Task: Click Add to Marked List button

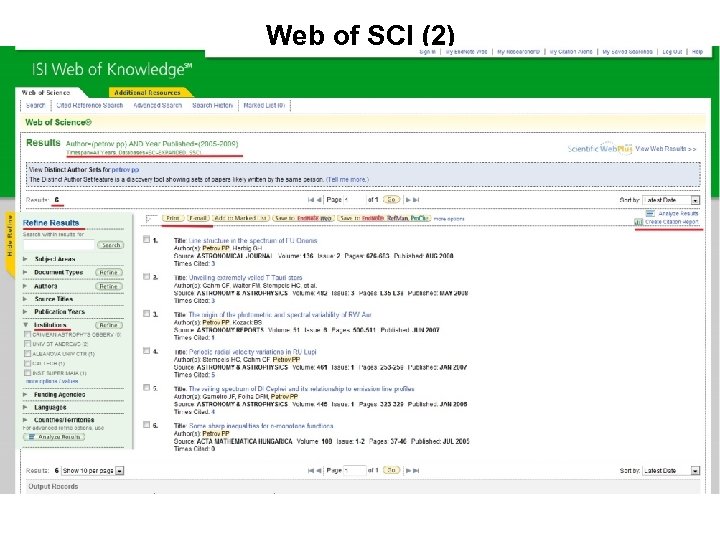Action: (x=241, y=219)
